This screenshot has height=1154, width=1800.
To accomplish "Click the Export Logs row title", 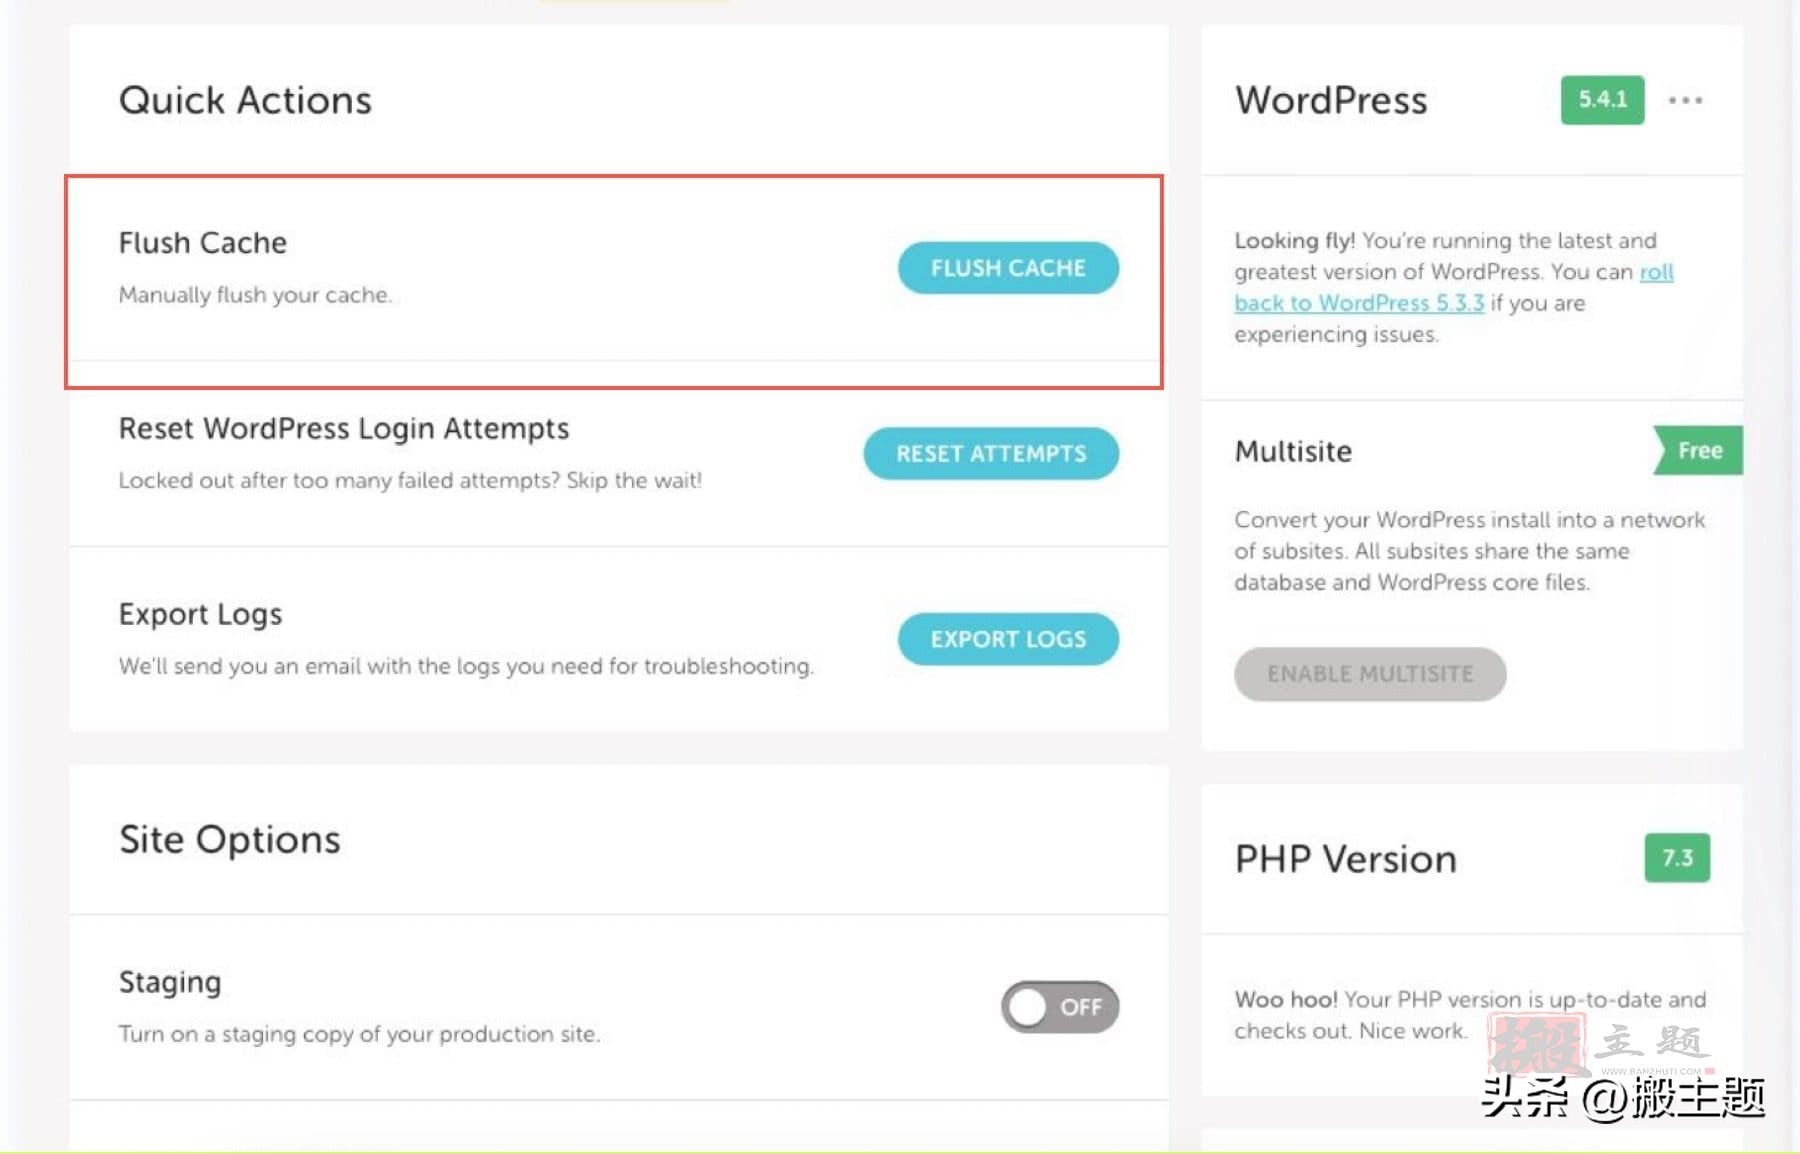I will [x=200, y=614].
